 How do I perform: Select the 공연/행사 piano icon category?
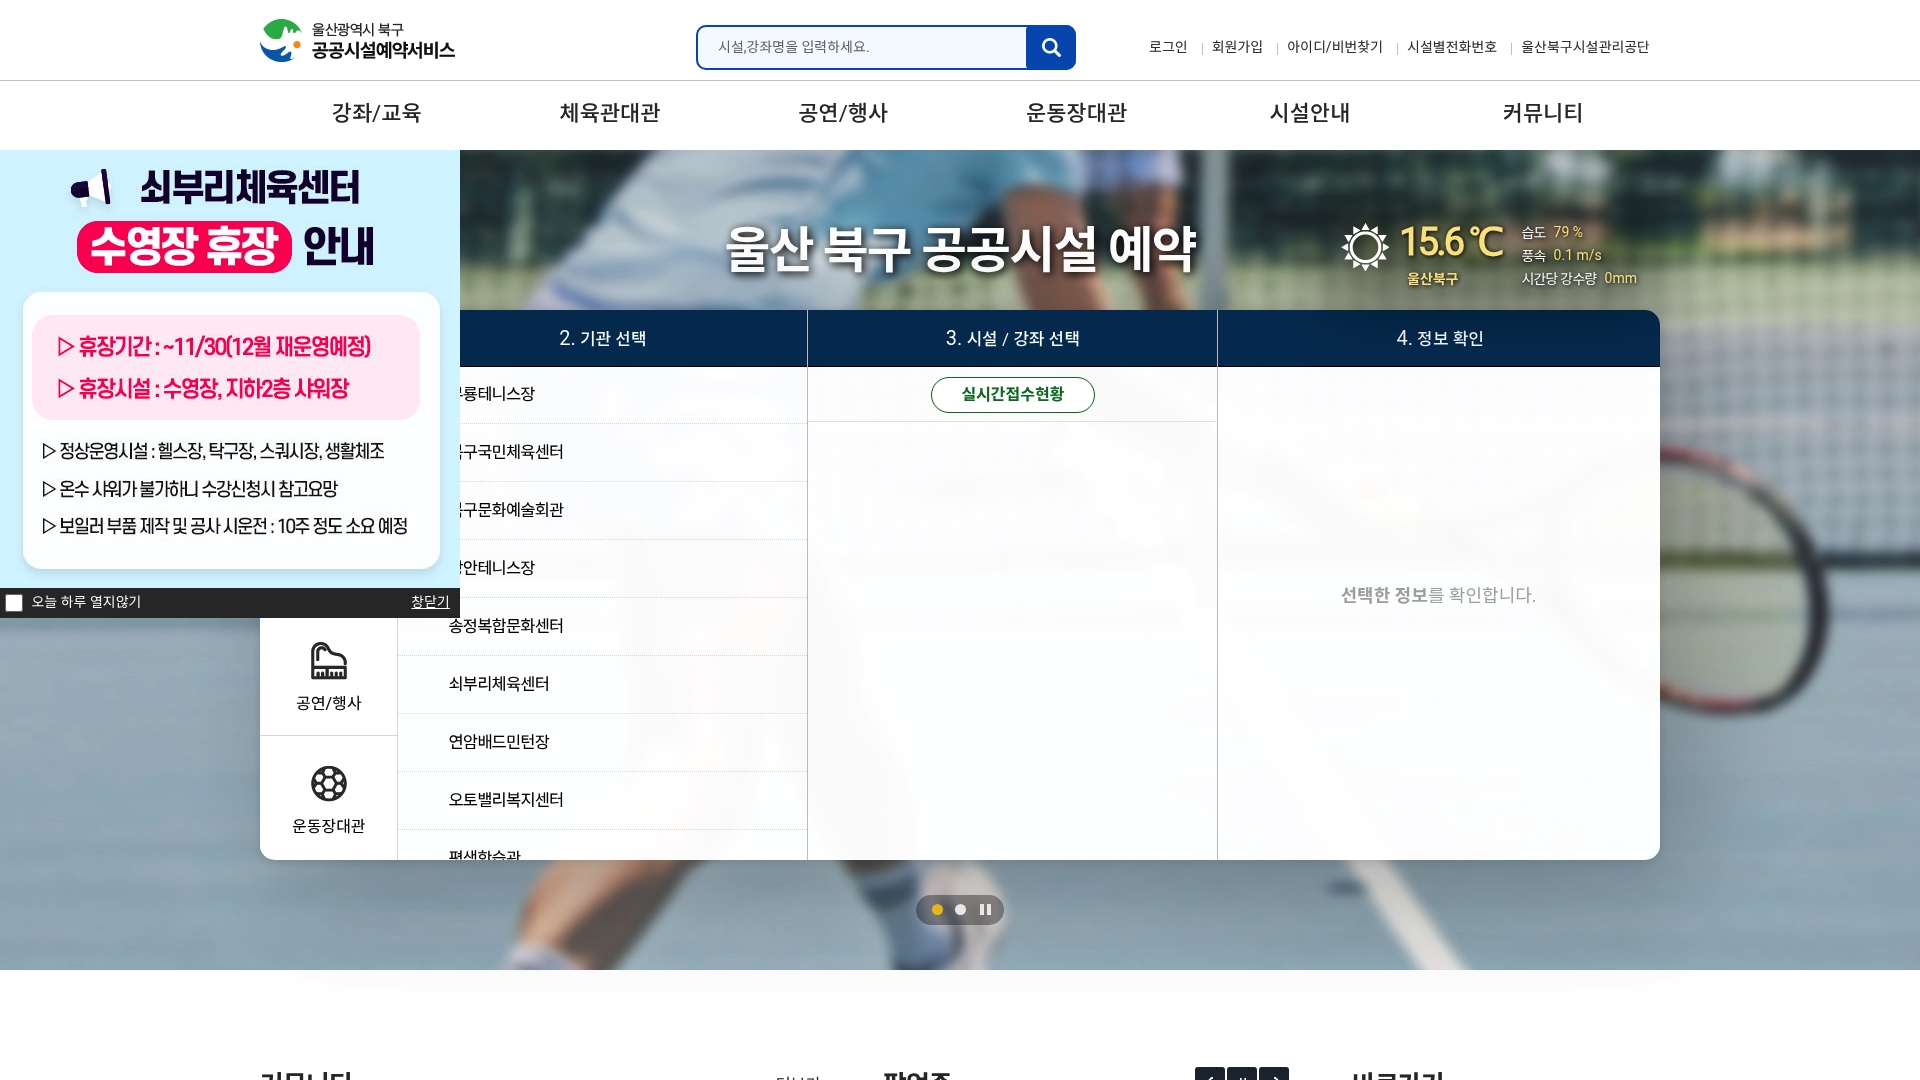[328, 676]
